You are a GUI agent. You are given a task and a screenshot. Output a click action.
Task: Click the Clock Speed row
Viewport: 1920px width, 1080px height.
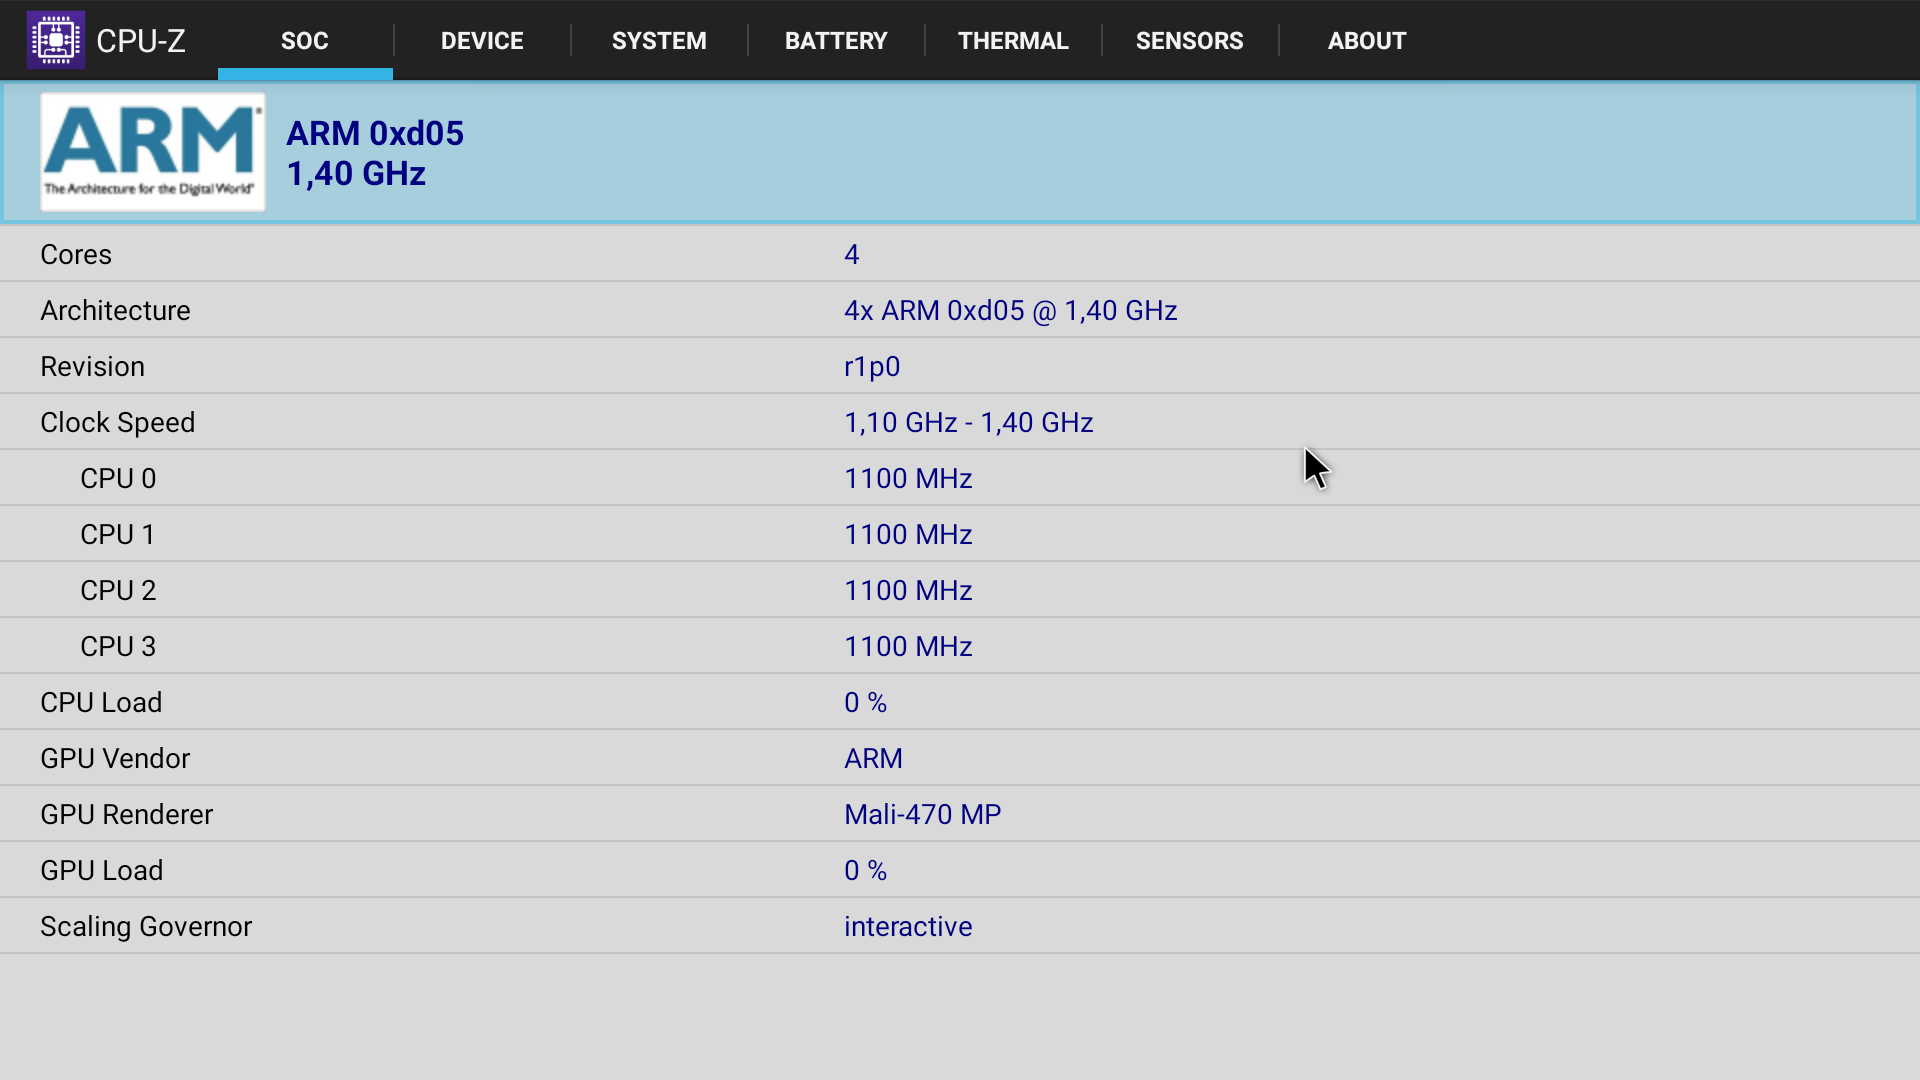960,422
